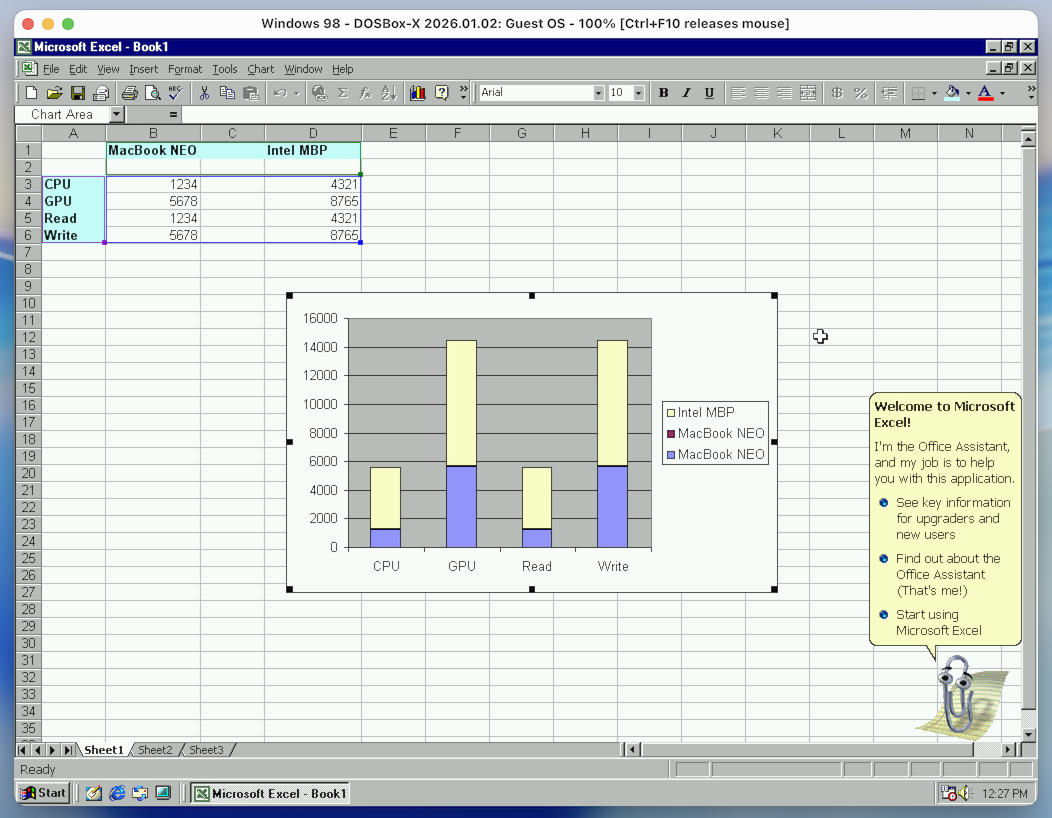Click the Paste clipboard icon
The image size is (1052, 818).
(x=251, y=93)
